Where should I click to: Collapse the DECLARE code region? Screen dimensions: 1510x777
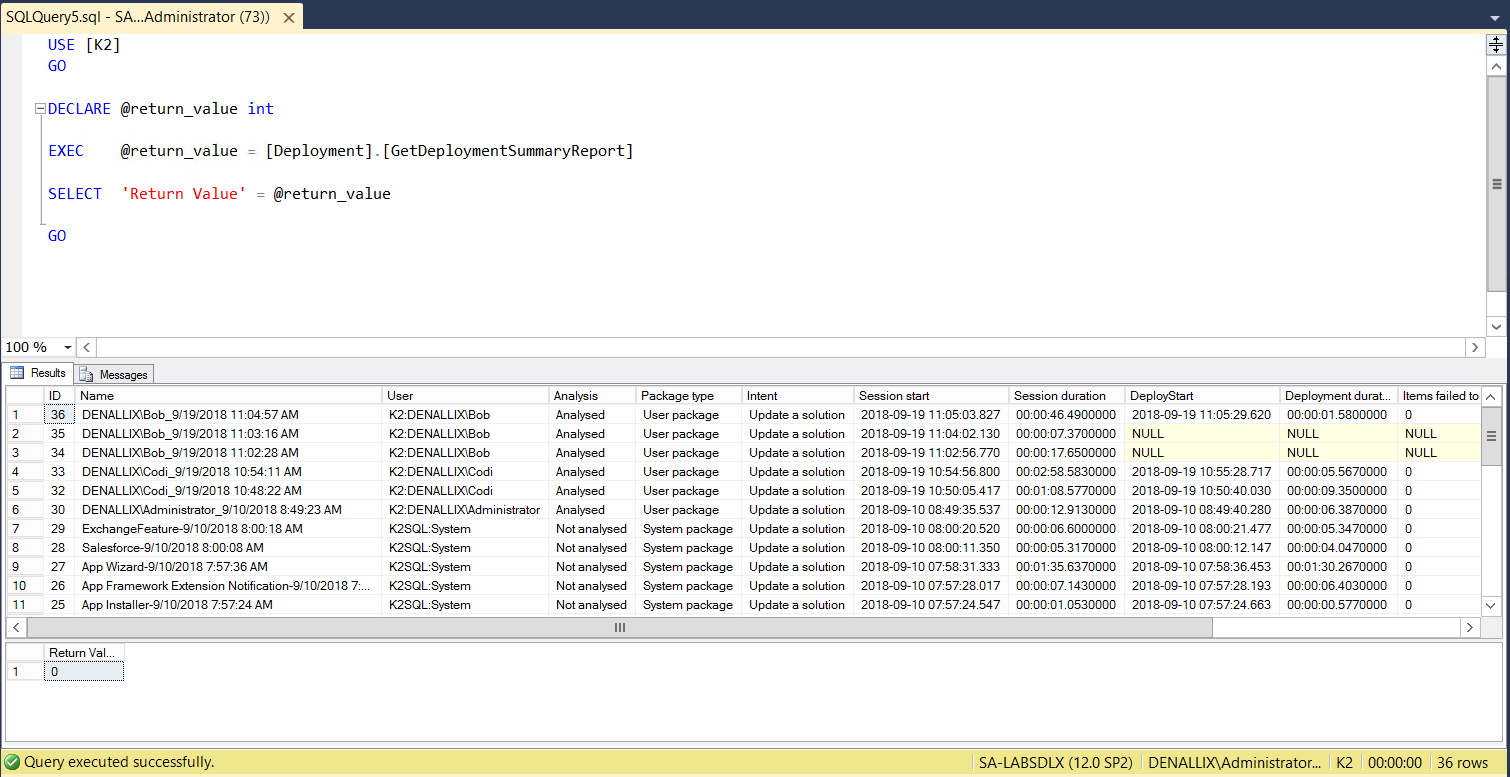[40, 109]
